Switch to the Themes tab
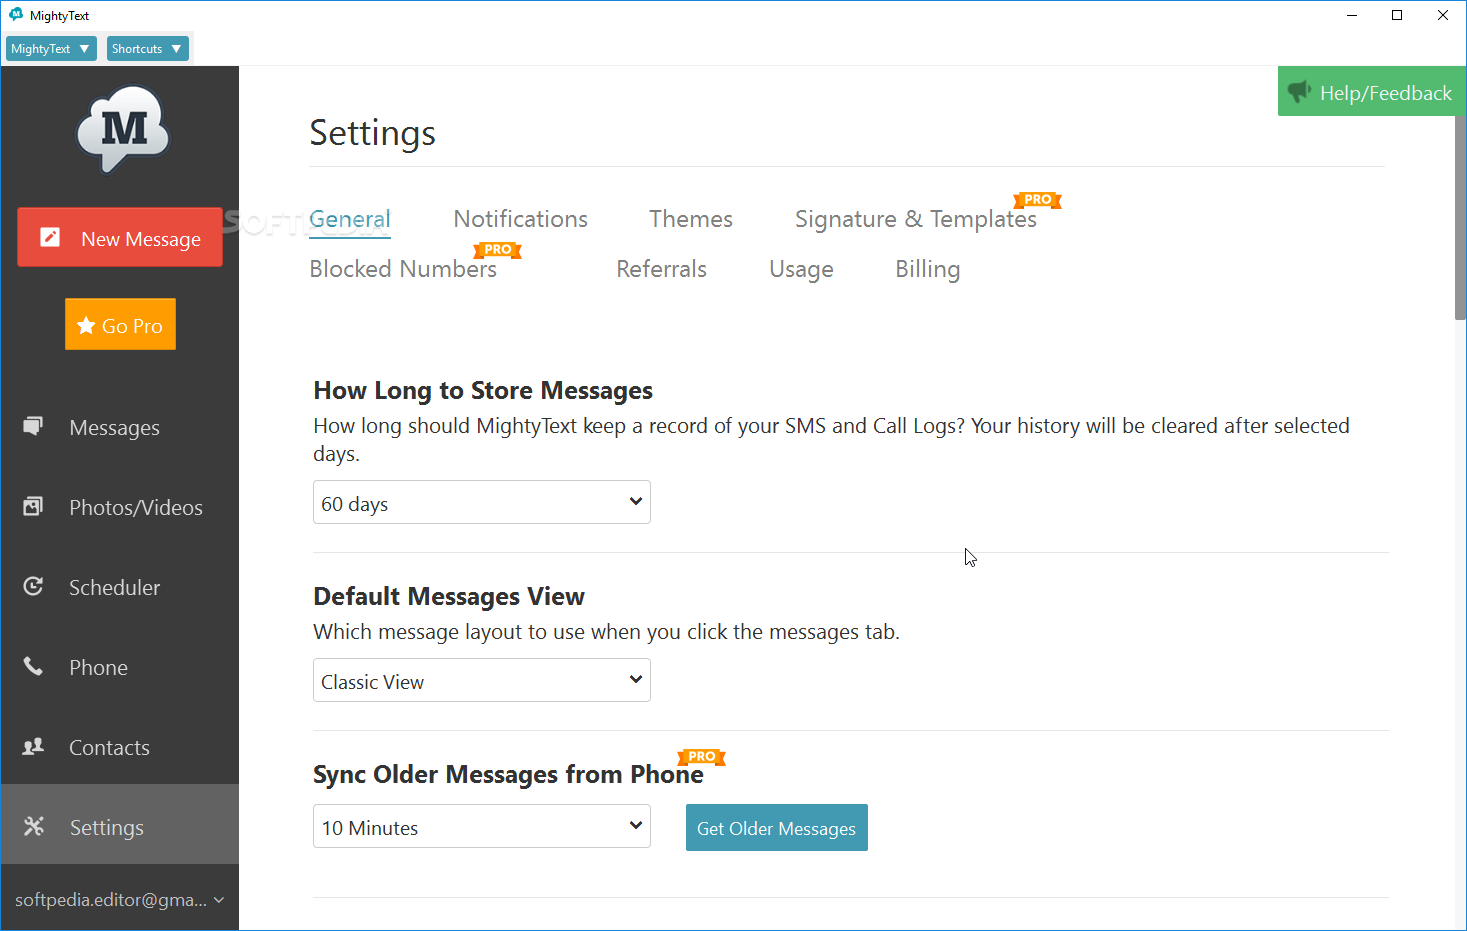This screenshot has width=1467, height=931. [691, 219]
